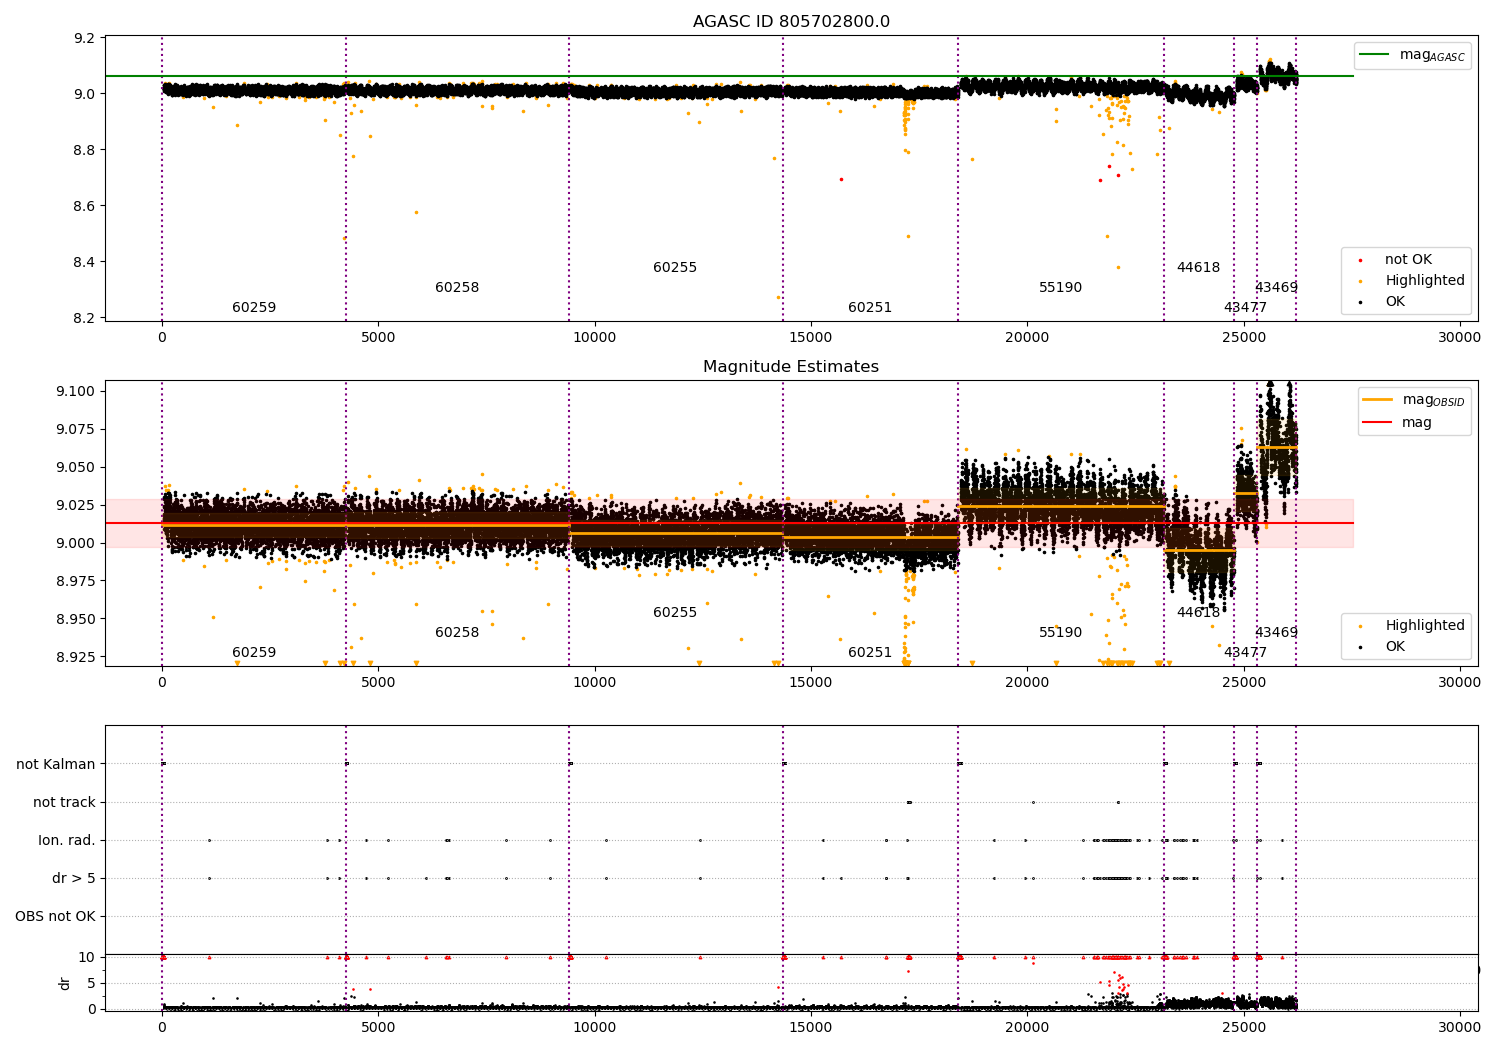The width and height of the screenshot is (1500, 1050).
Task: Click 'Highlighted' legend entry in the AGASC ID plot
Action: point(1424,281)
